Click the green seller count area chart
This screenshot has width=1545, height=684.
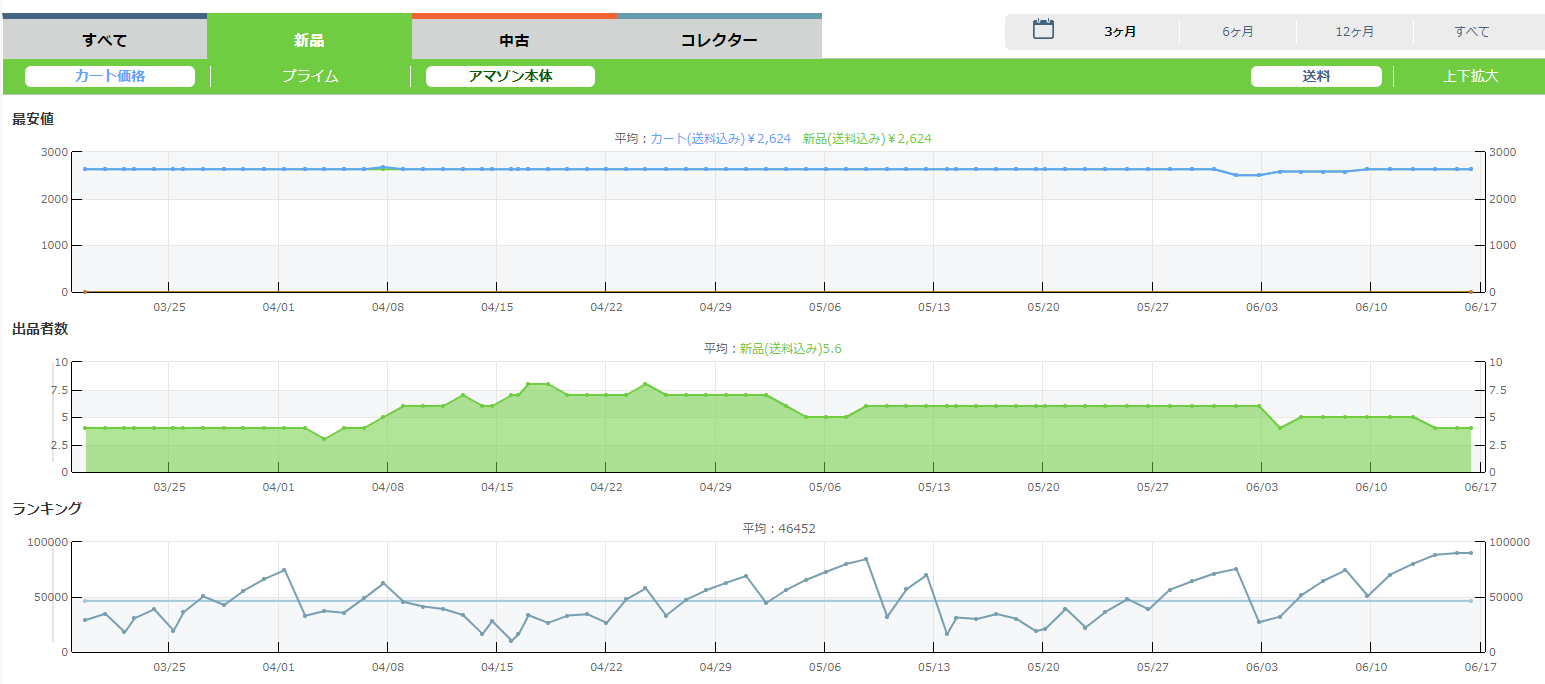click(700, 440)
